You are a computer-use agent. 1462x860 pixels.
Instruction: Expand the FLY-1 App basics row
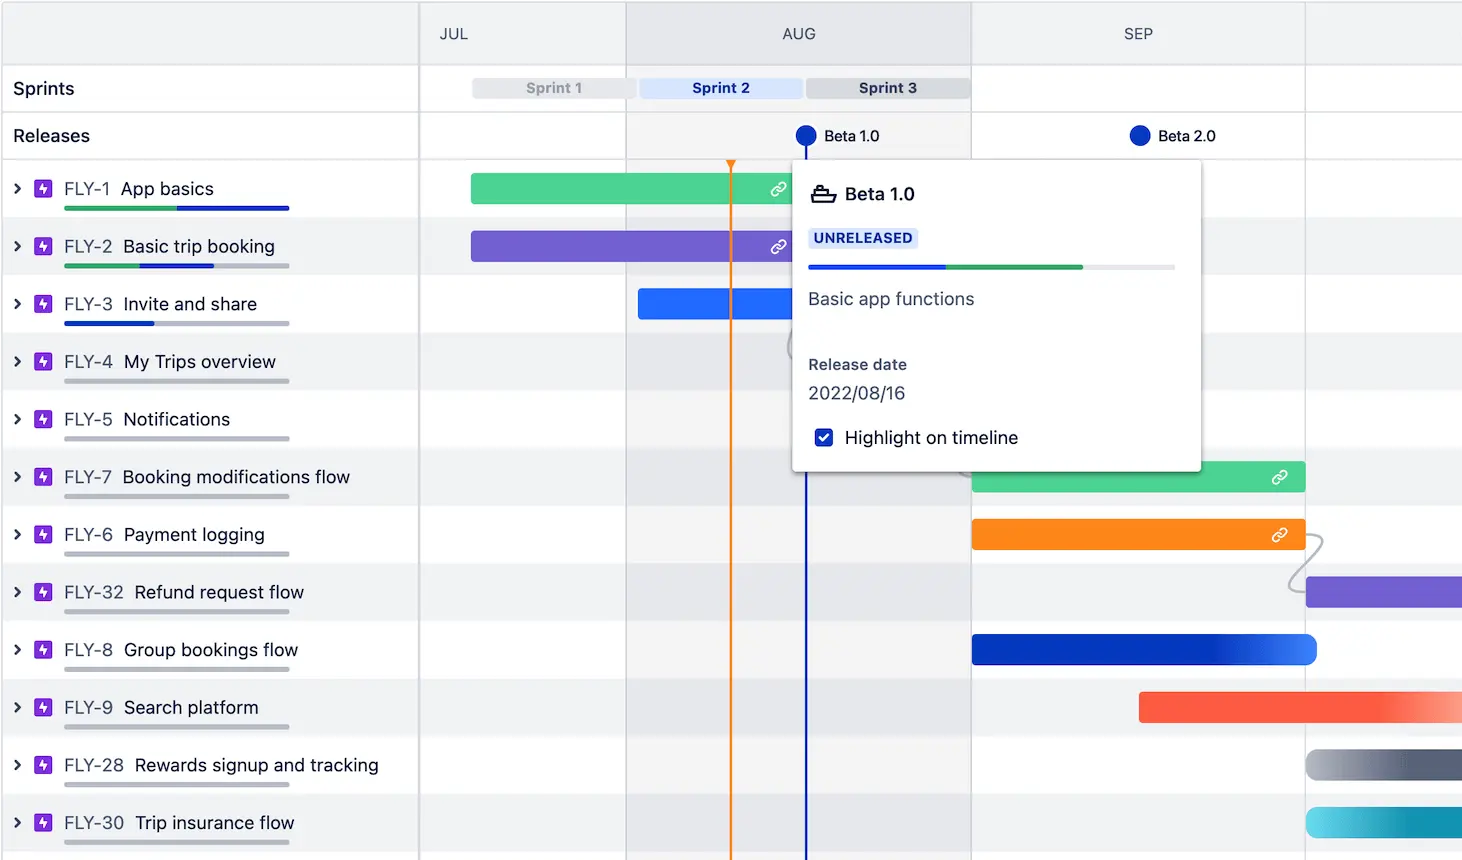[x=17, y=188]
